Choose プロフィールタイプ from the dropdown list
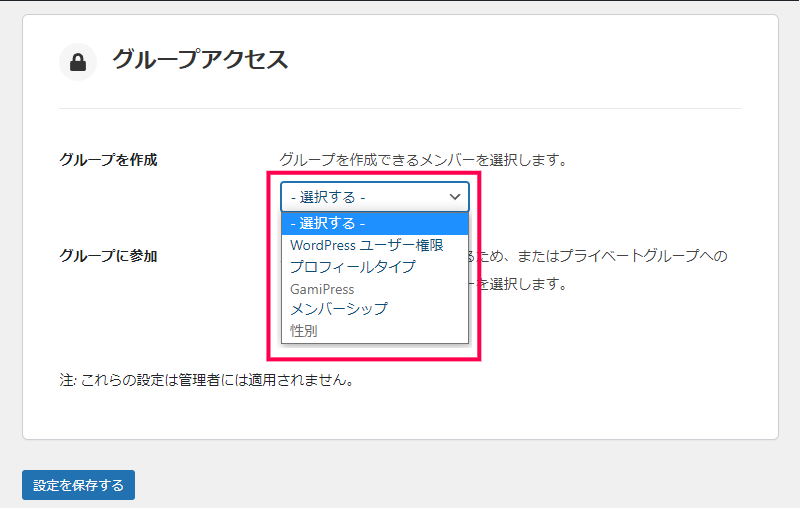The height and width of the screenshot is (508, 800). click(374, 267)
